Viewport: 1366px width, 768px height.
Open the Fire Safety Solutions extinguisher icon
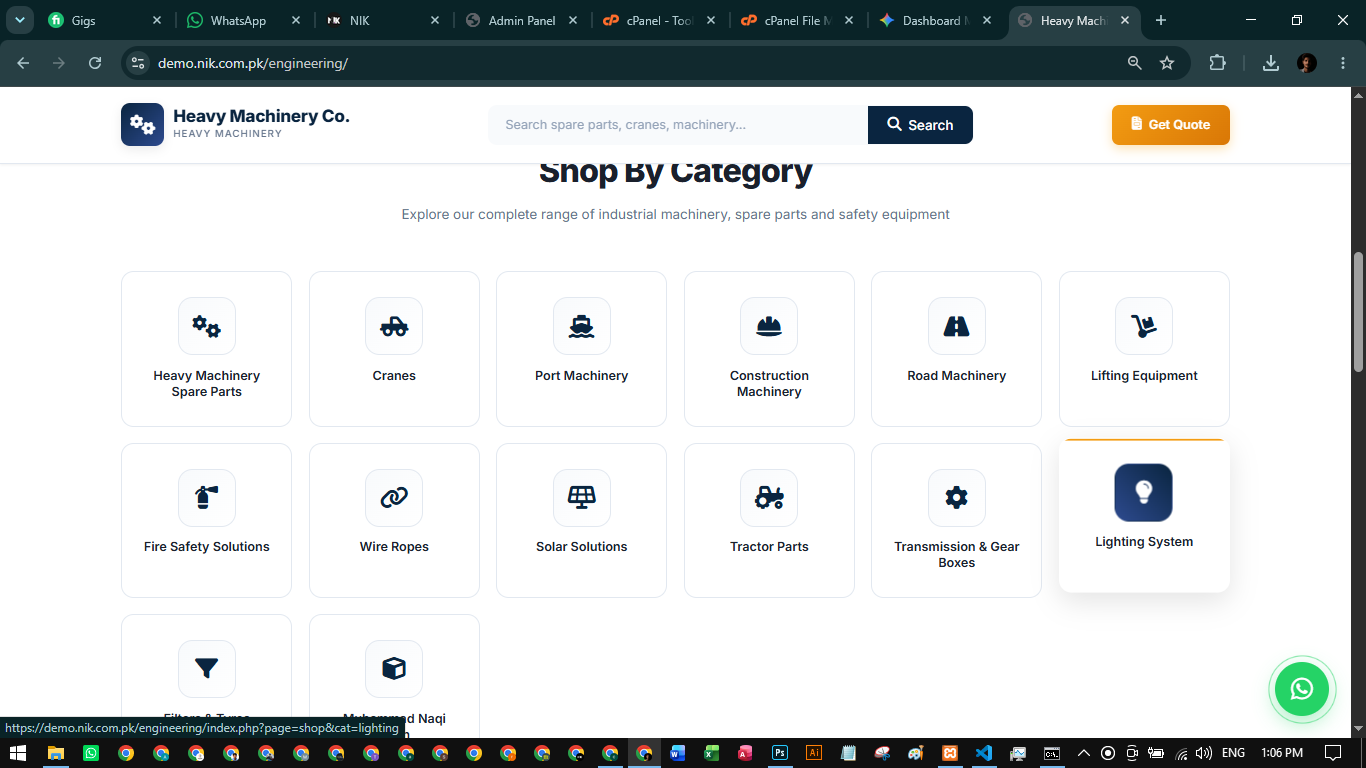tap(207, 497)
